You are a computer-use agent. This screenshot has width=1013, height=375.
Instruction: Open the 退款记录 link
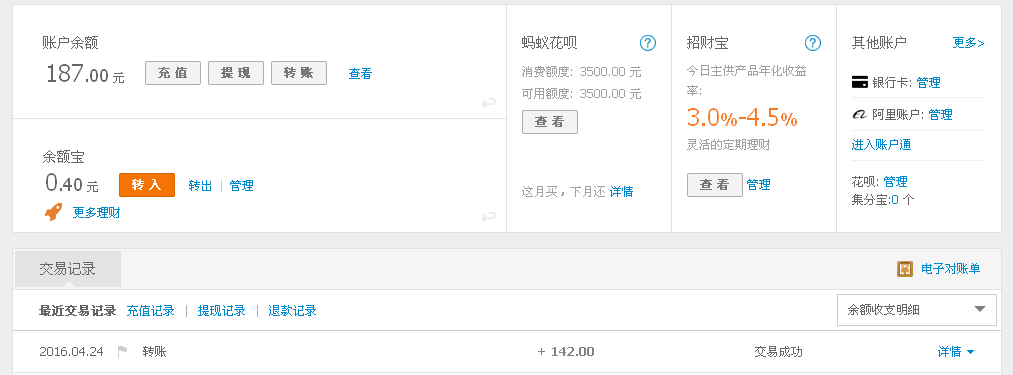click(x=293, y=310)
